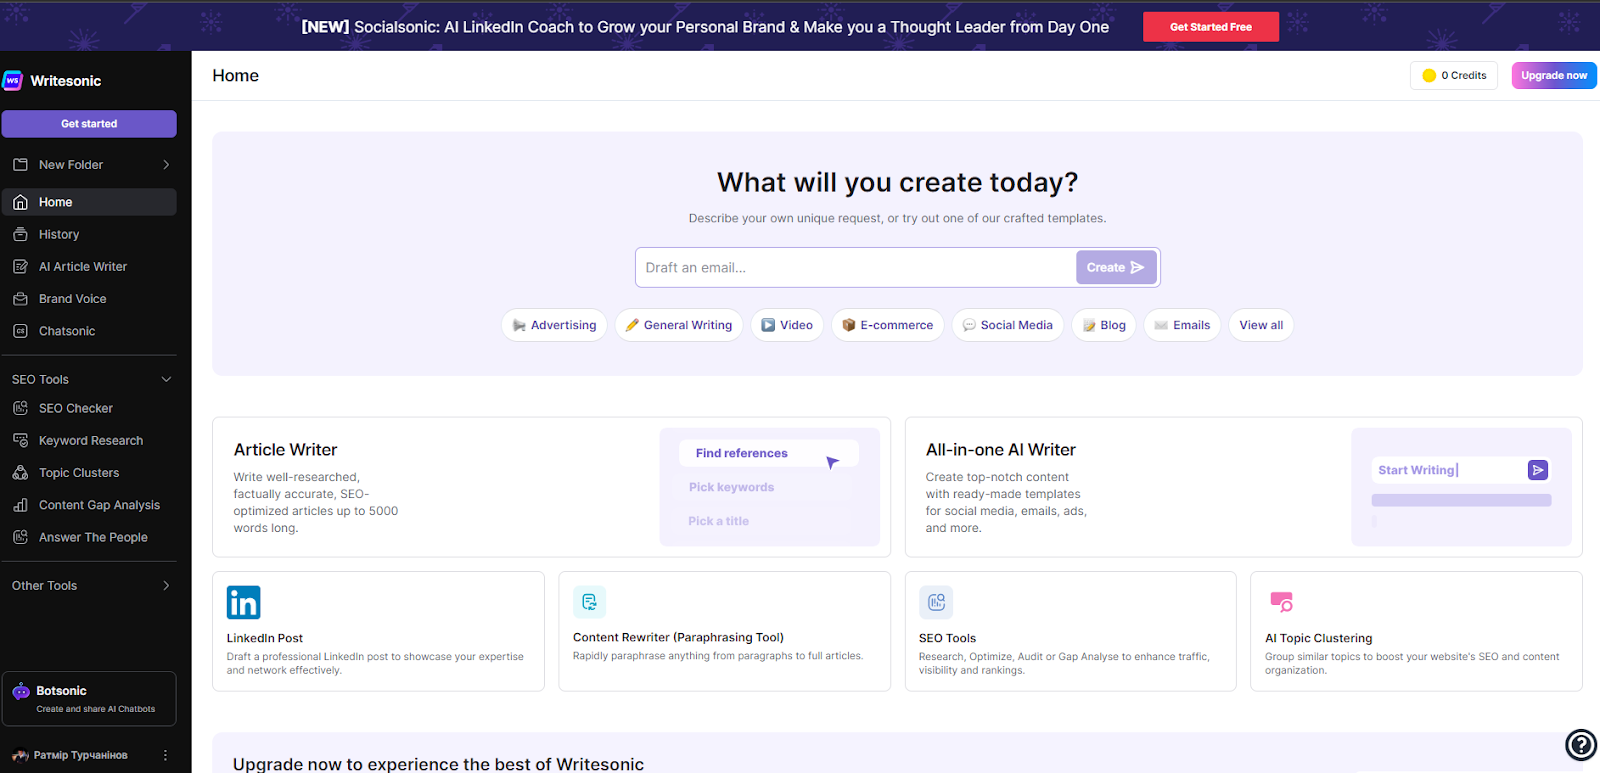This screenshot has height=773, width=1600.
Task: Click the Upgrade now button
Action: pos(1554,75)
